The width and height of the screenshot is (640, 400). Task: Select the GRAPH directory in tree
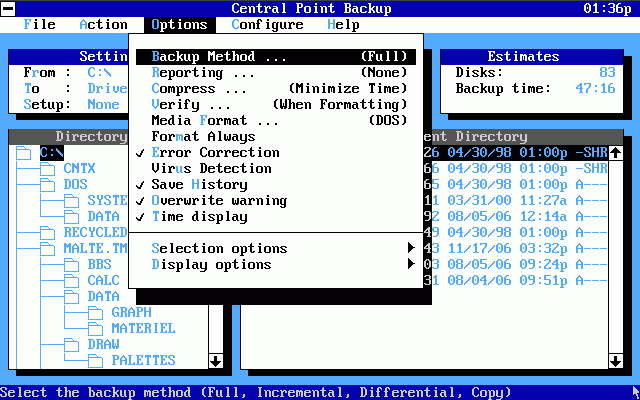(131, 313)
